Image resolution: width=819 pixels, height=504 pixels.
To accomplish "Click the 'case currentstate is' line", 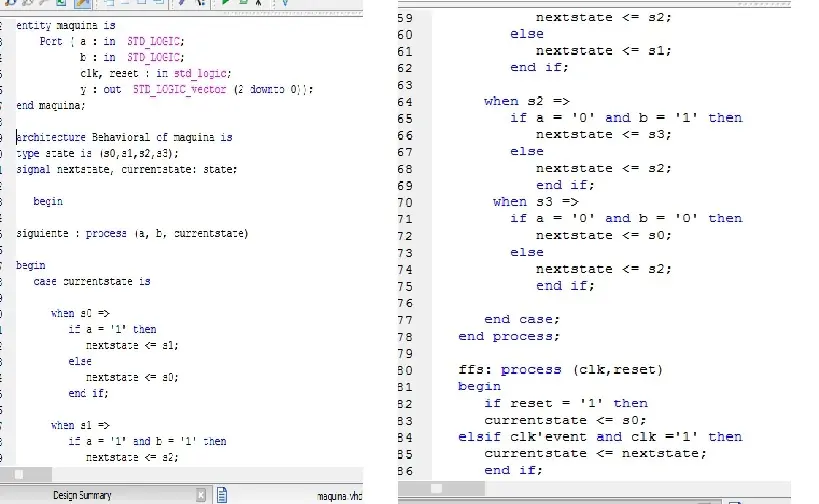I will pyautogui.click(x=92, y=282).
